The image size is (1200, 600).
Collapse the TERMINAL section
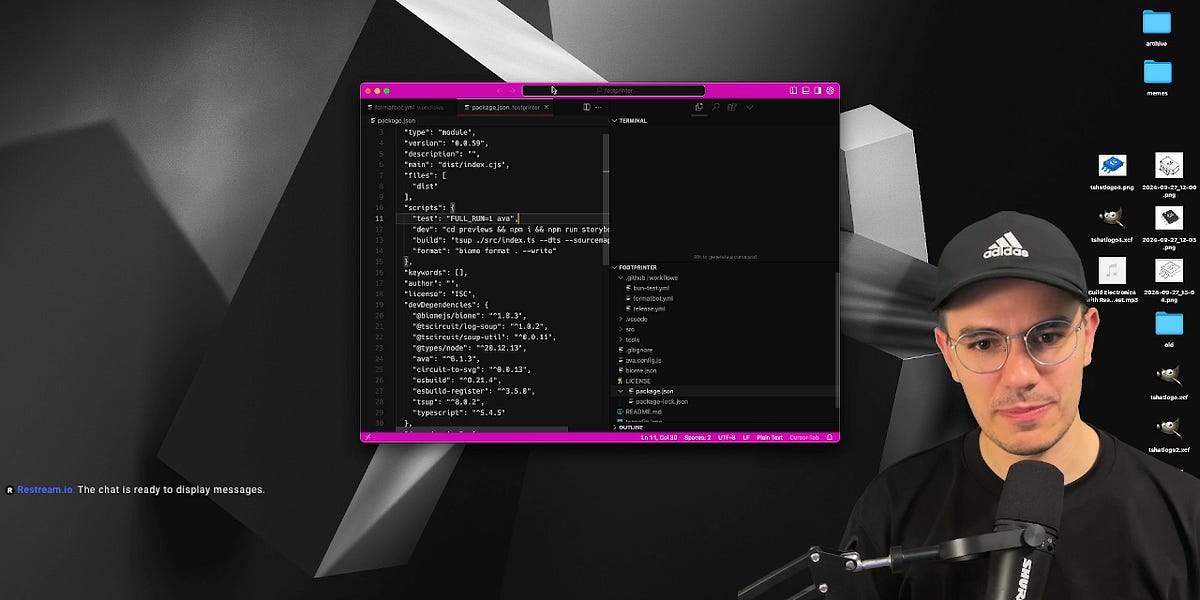[x=632, y=120]
